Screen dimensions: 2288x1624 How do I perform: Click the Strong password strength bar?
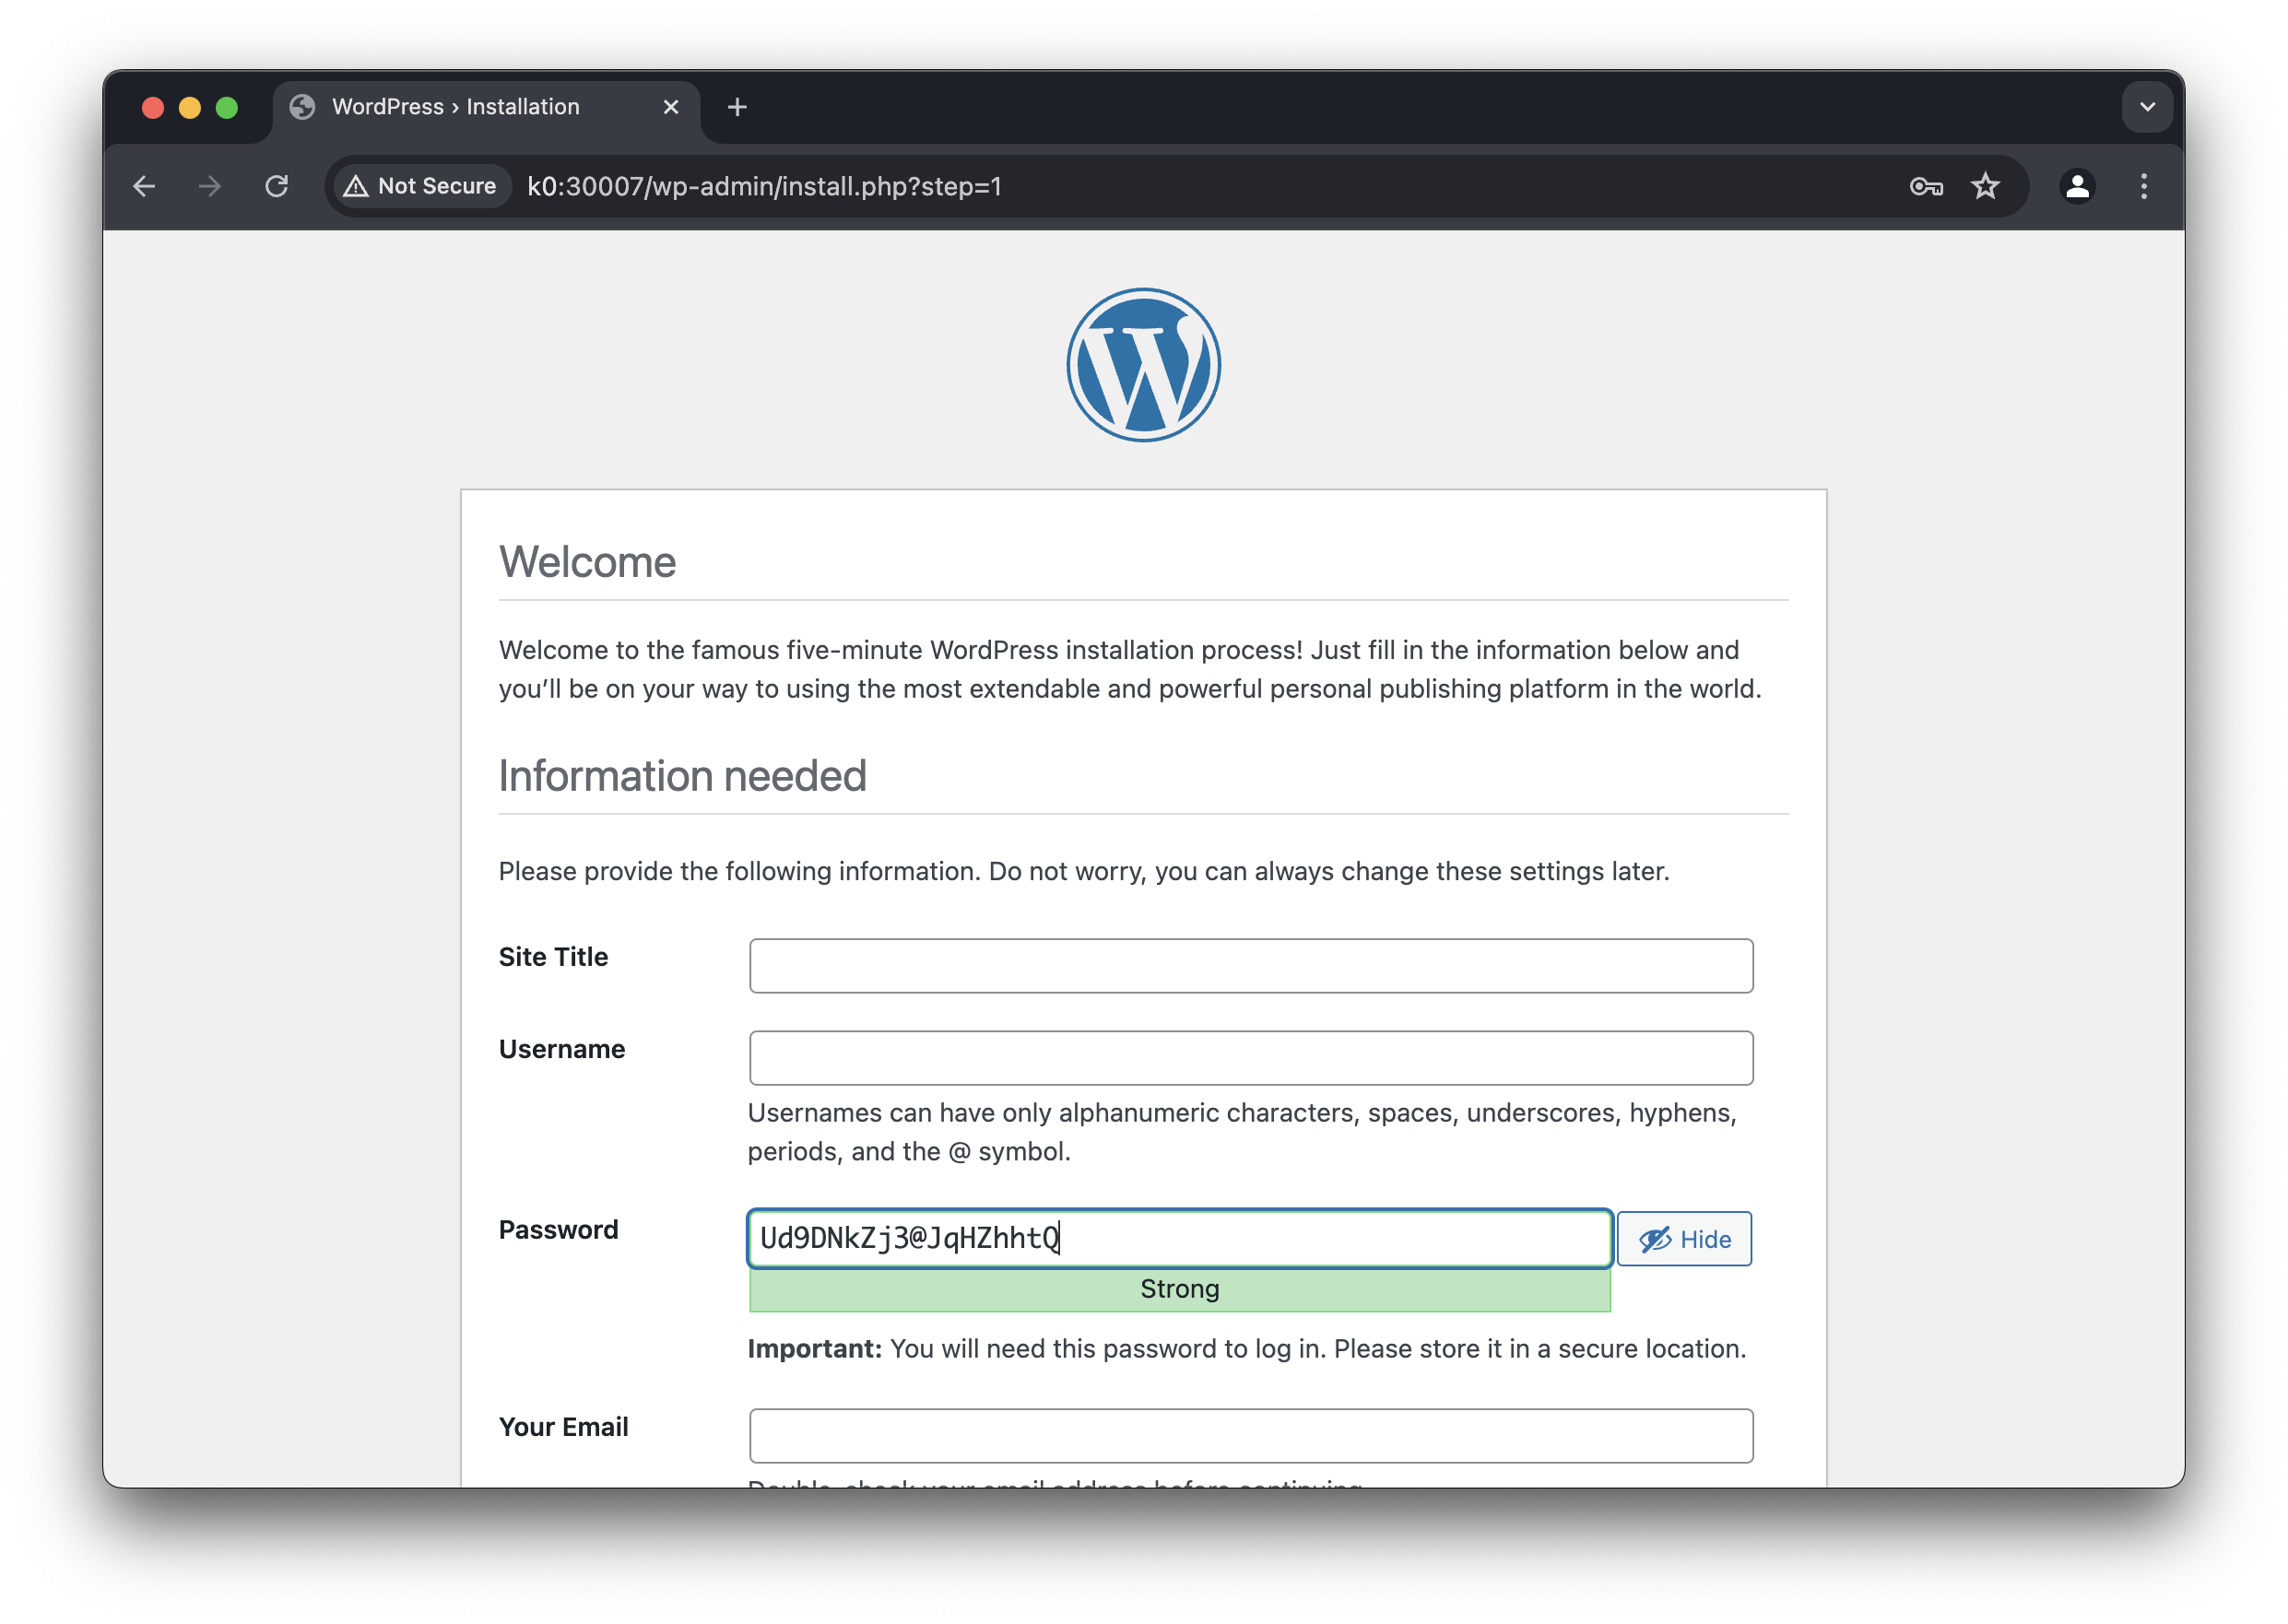[x=1179, y=1290]
